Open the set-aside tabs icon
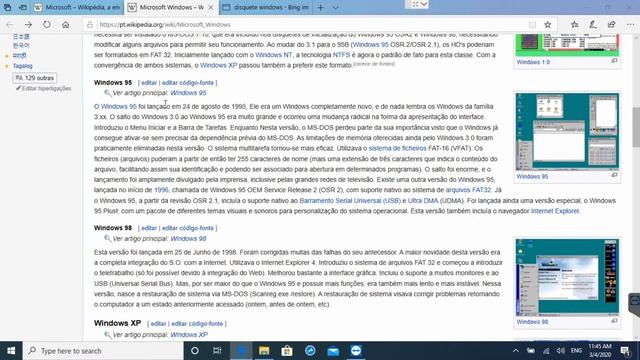This screenshot has width=640, height=360. coord(7,7)
